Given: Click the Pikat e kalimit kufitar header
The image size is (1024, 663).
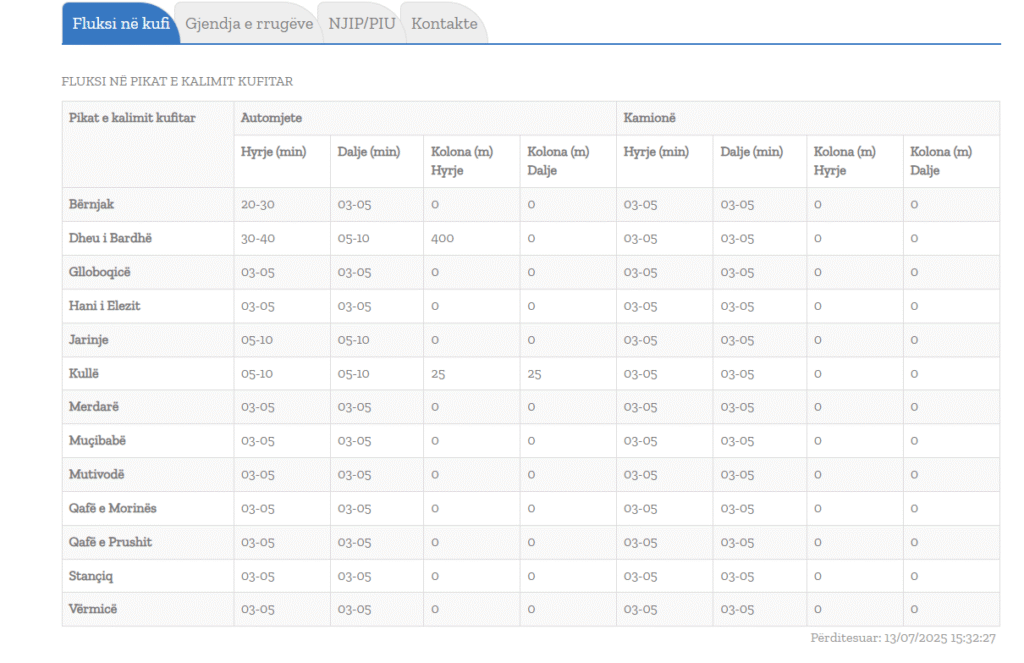Looking at the screenshot, I should pyautogui.click(x=132, y=118).
